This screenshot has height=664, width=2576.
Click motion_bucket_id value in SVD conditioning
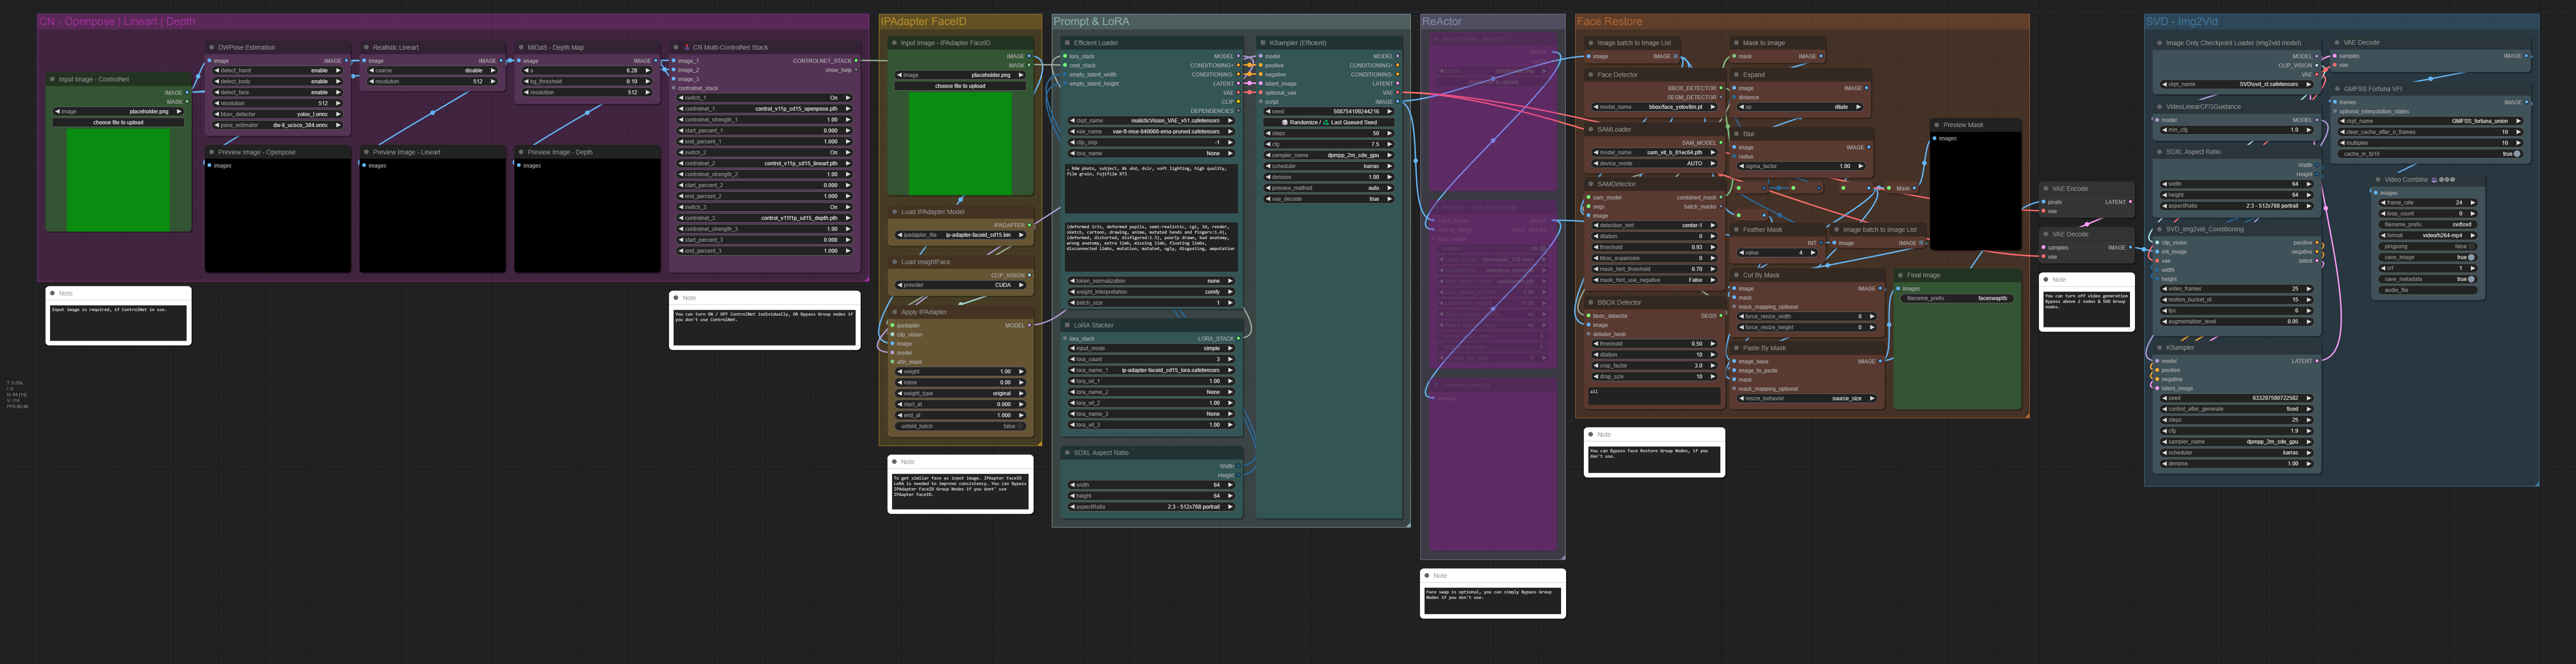(x=2236, y=299)
